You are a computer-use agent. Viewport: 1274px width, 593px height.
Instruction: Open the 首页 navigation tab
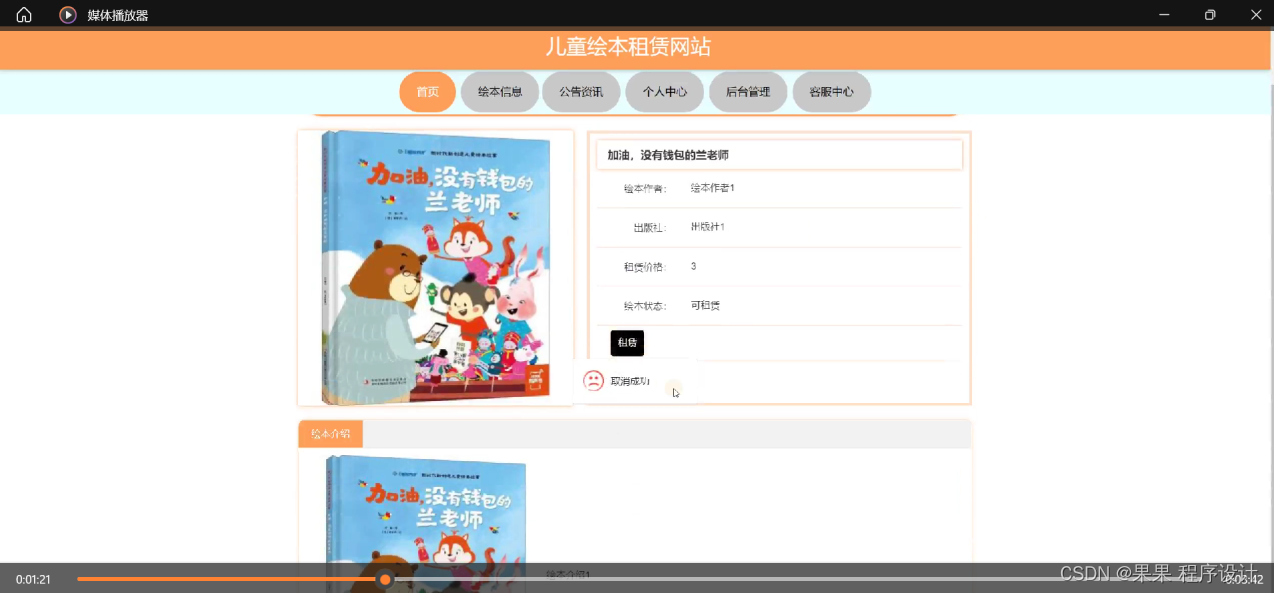(x=428, y=92)
